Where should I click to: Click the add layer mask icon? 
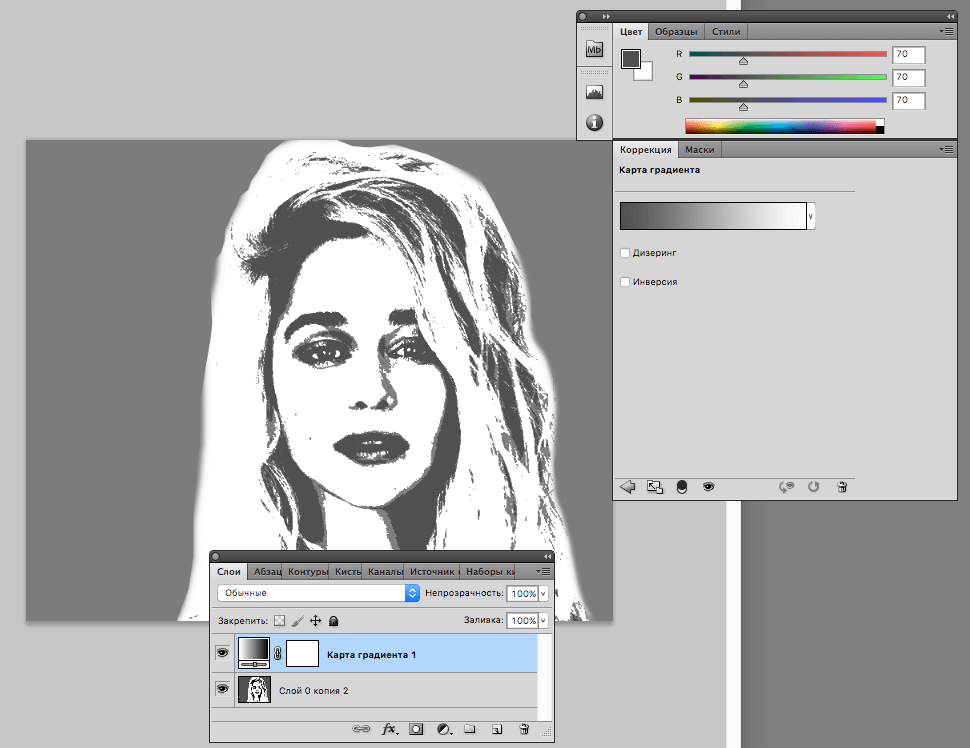point(416,730)
